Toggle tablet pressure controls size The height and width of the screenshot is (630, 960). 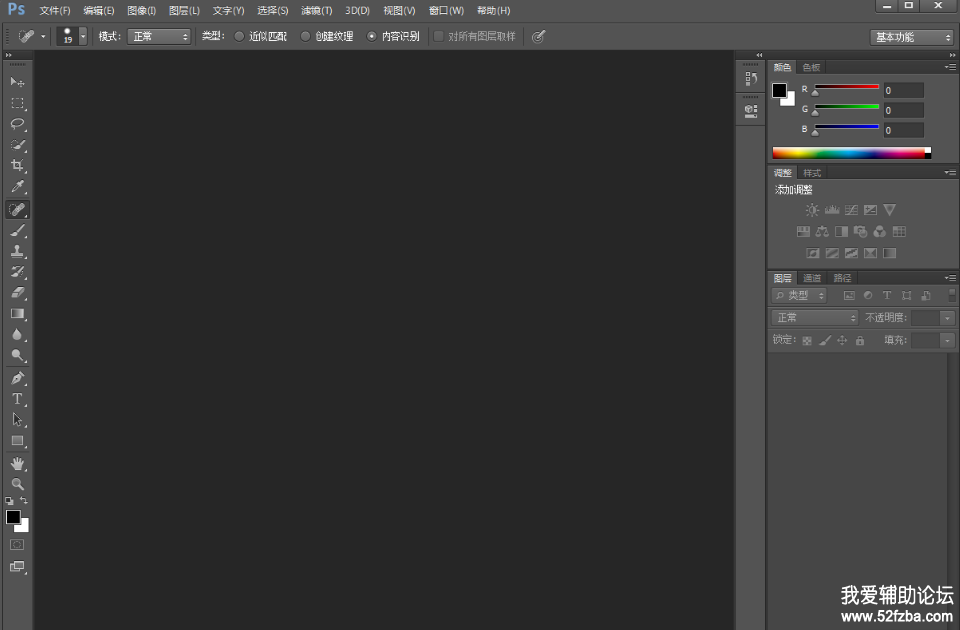pyautogui.click(x=538, y=37)
